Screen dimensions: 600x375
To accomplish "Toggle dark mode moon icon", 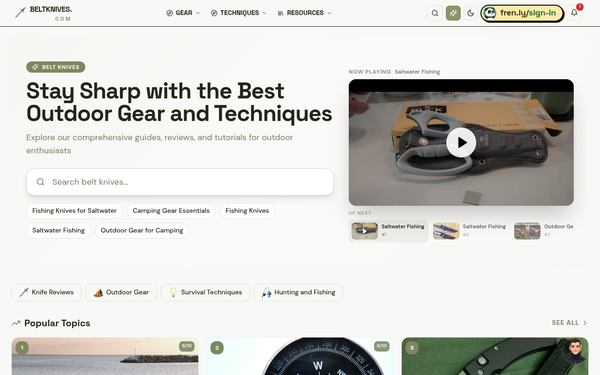I will pos(470,13).
